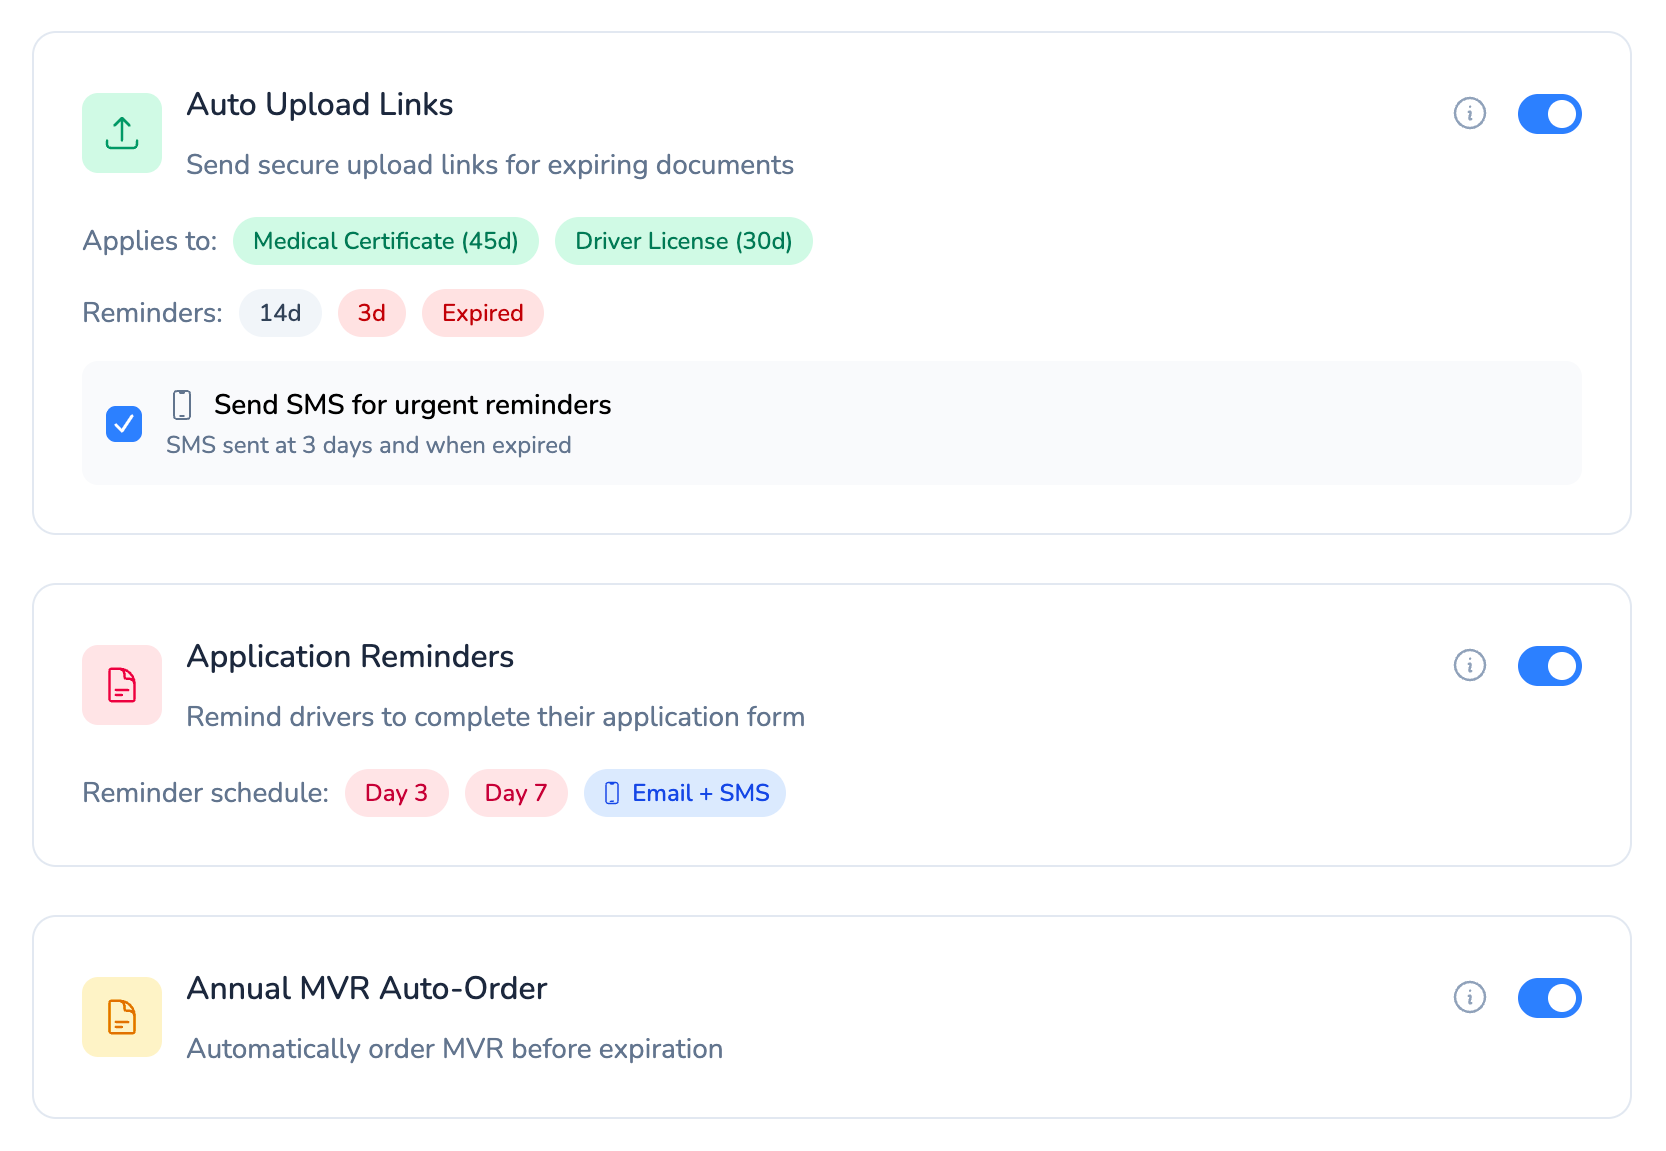Click the phone icon in the Email + SMS badge

[612, 793]
